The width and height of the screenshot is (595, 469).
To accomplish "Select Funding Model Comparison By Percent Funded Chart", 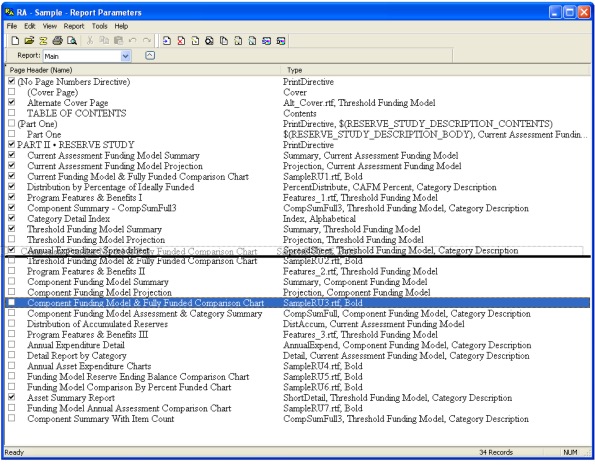I will click(x=298, y=387).
